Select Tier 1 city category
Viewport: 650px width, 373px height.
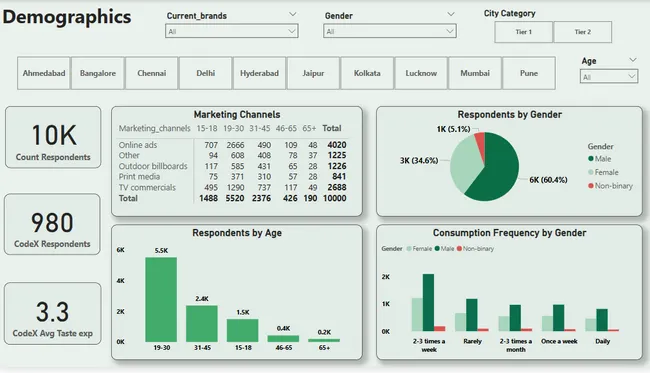(524, 32)
